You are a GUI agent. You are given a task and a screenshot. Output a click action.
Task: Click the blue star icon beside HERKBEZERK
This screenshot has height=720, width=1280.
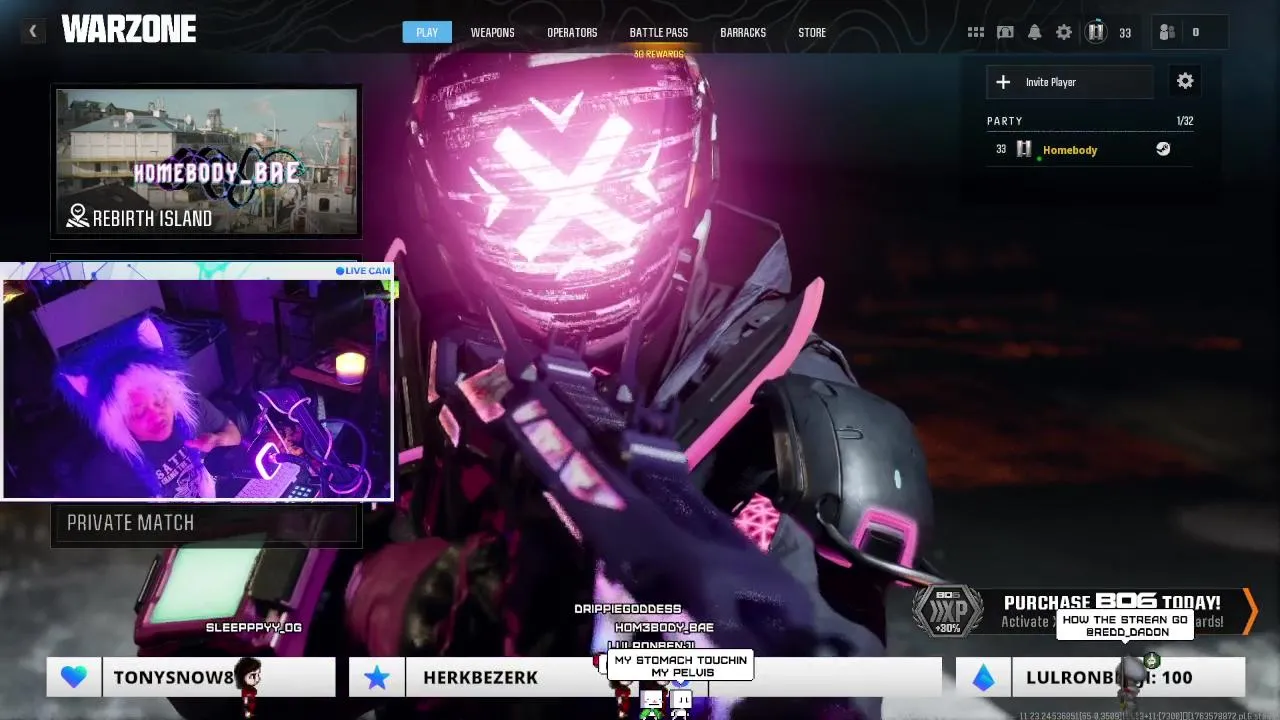(x=376, y=678)
